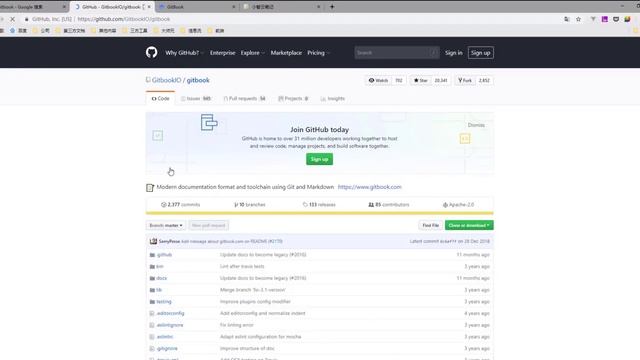This screenshot has width=640, height=360.
Task: Switch to the Google search browser tab
Action: (x=33, y=7)
